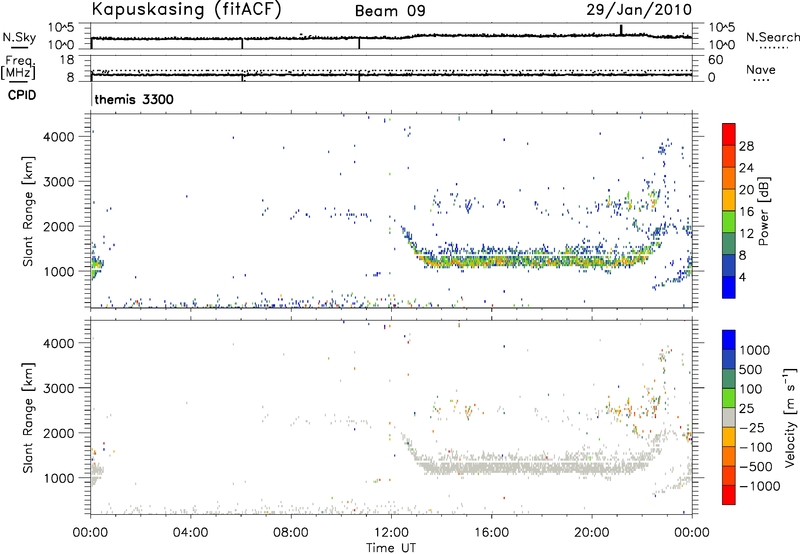Click the Kapuskasing (fitACF) title

click(186, 10)
